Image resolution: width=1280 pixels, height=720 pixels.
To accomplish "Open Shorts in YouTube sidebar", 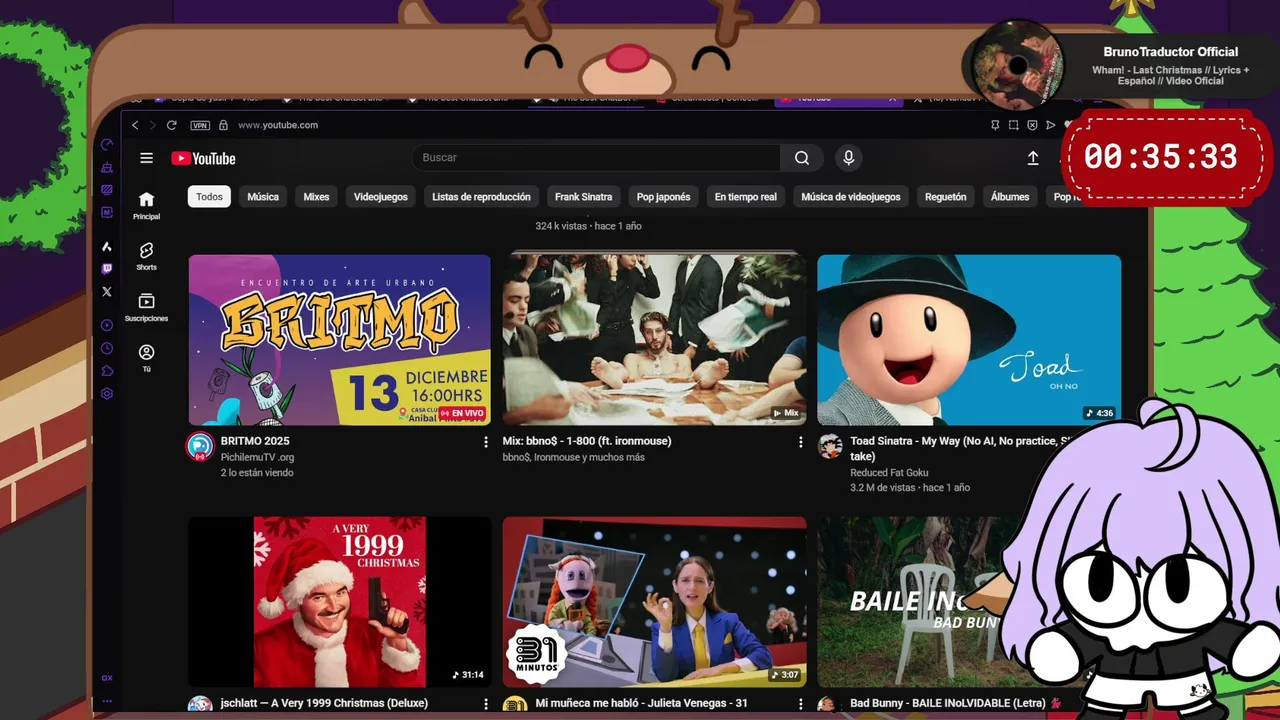I will (x=146, y=255).
